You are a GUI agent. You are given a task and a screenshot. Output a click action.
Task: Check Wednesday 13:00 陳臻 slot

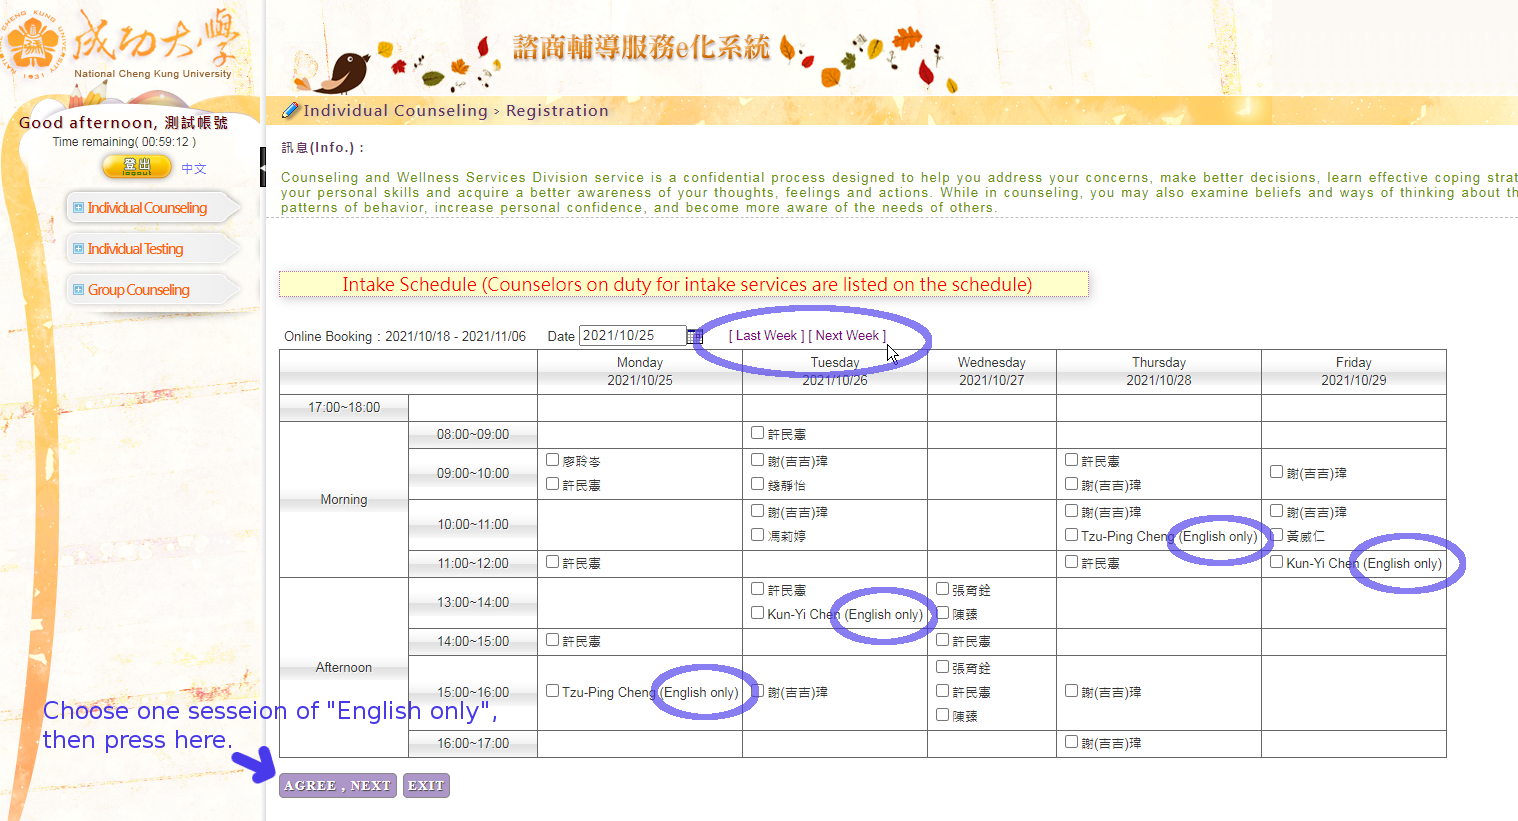click(x=943, y=613)
